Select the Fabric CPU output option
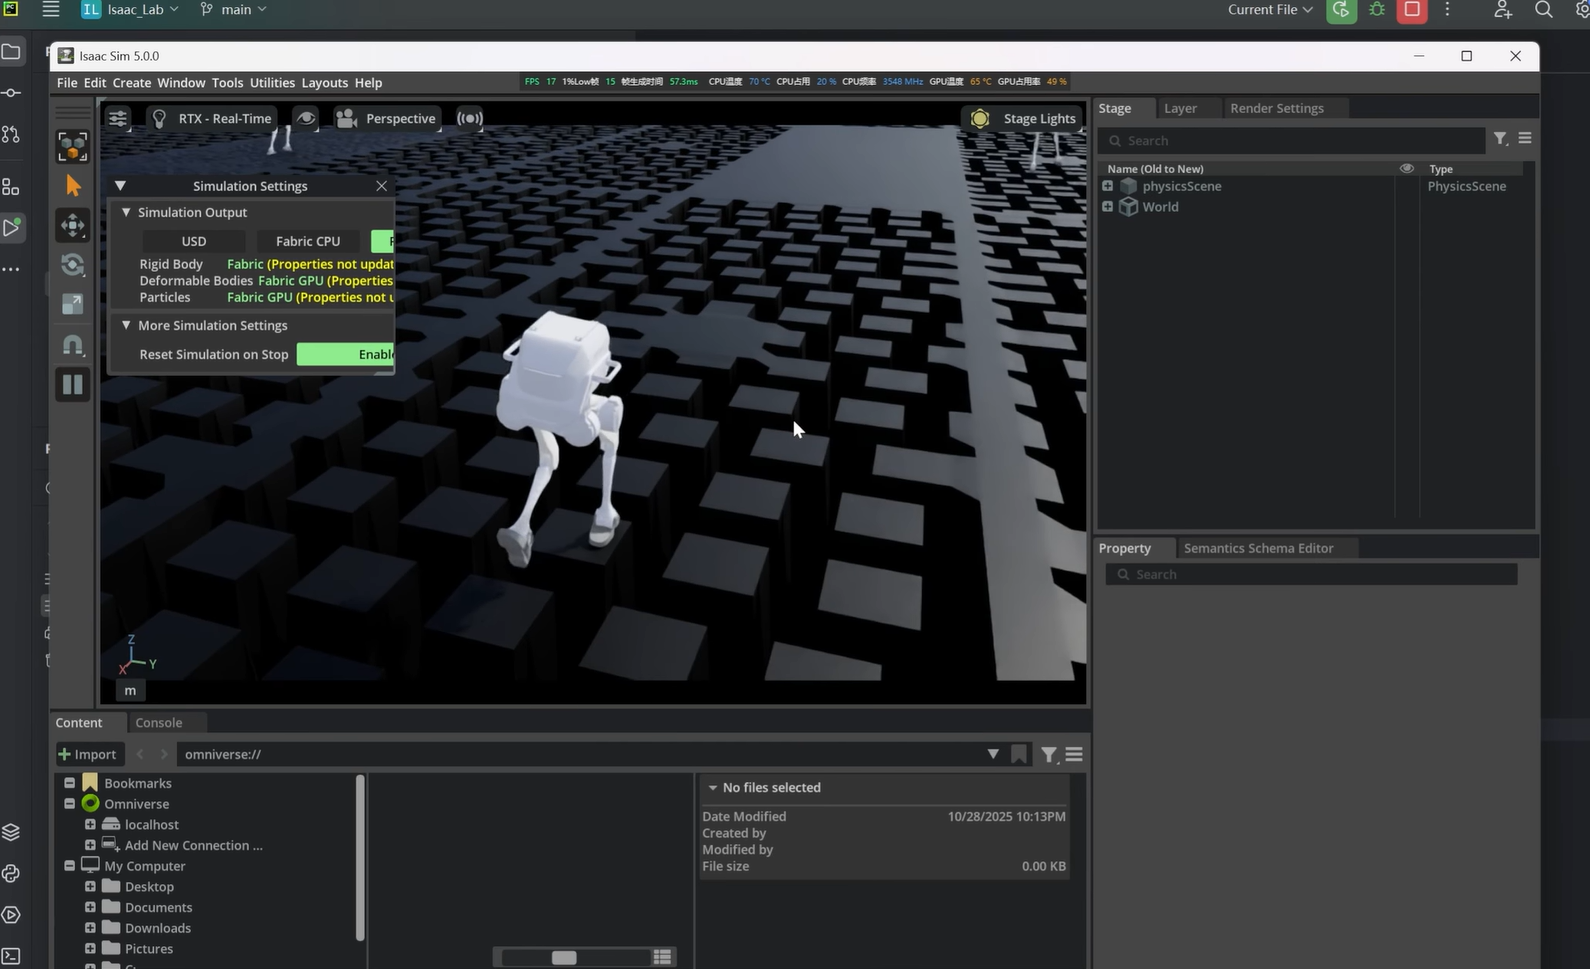 (x=308, y=241)
